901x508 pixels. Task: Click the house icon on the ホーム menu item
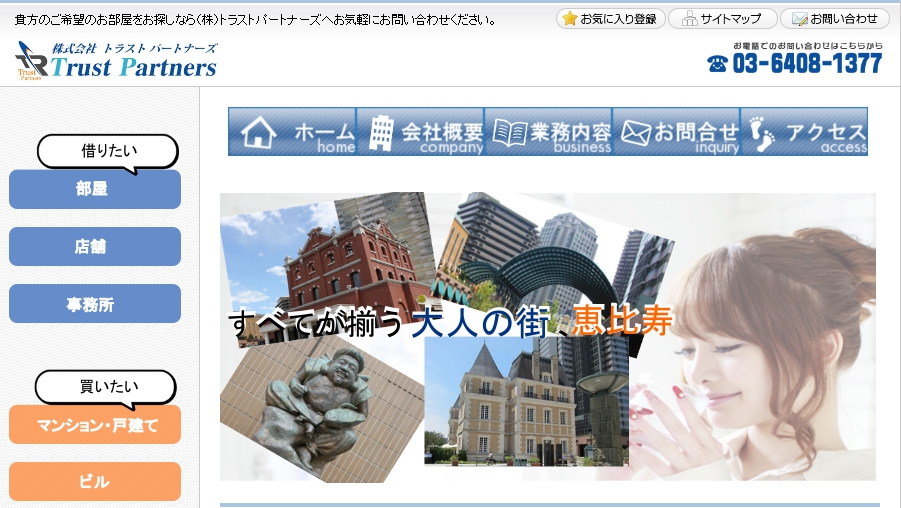(x=258, y=132)
